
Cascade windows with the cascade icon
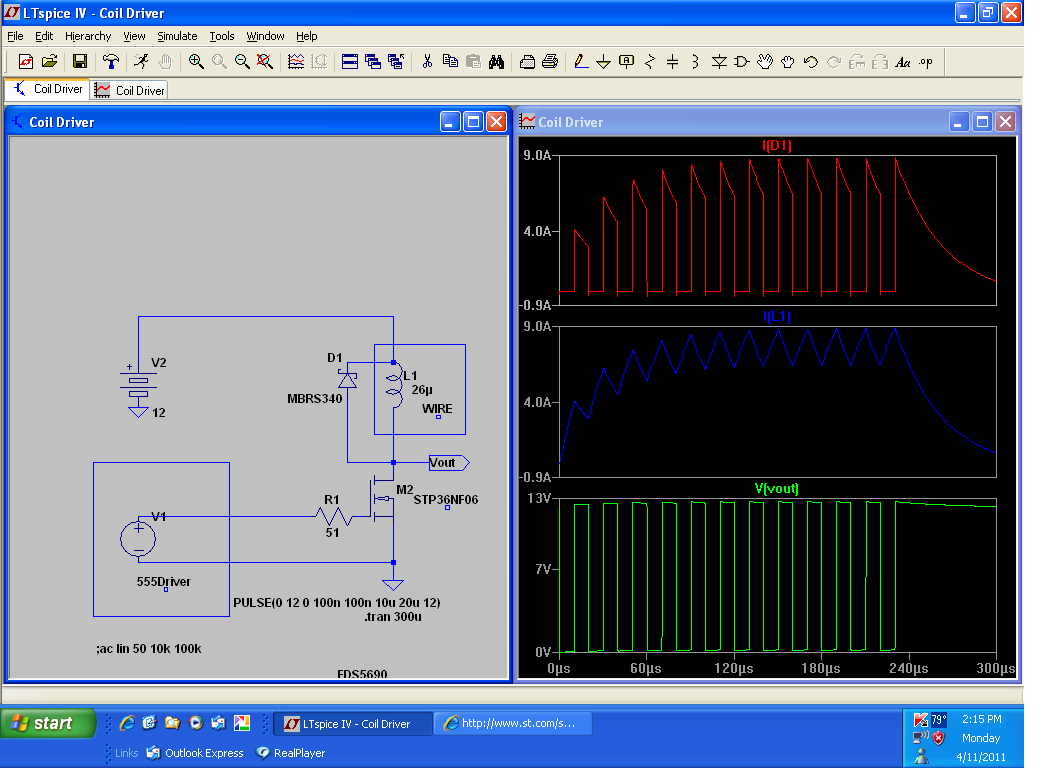coord(373,62)
